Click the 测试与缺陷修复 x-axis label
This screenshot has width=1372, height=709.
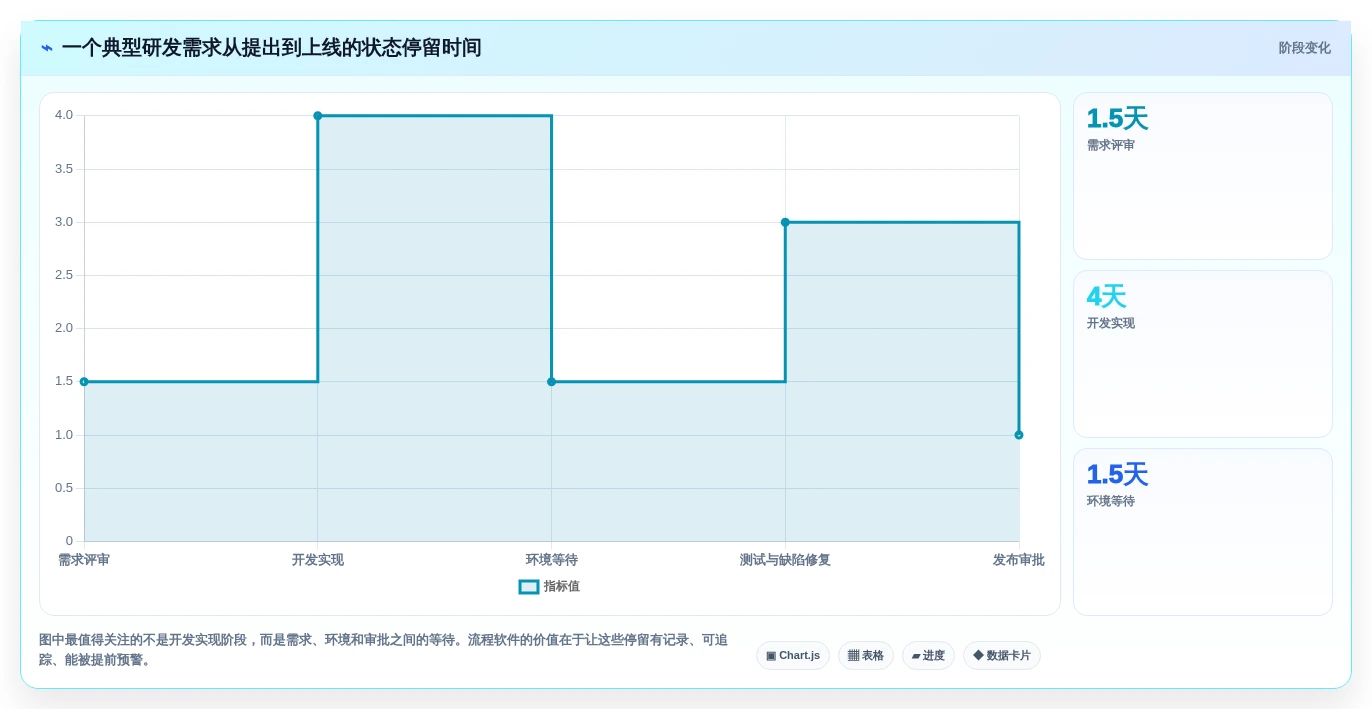(x=785, y=560)
